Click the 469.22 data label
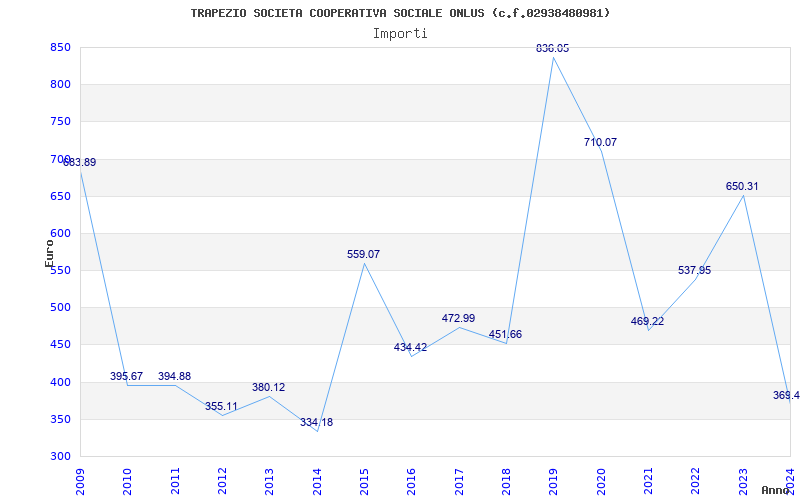800x500 pixels. pos(647,321)
